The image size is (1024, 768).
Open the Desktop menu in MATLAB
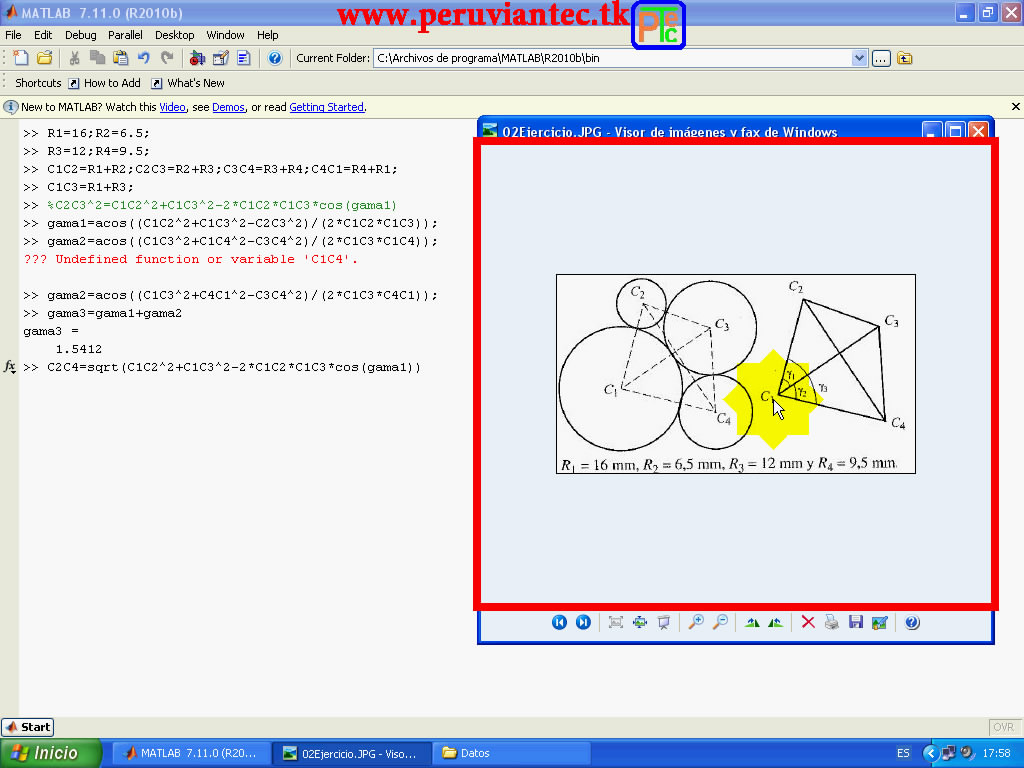pyautogui.click(x=174, y=35)
